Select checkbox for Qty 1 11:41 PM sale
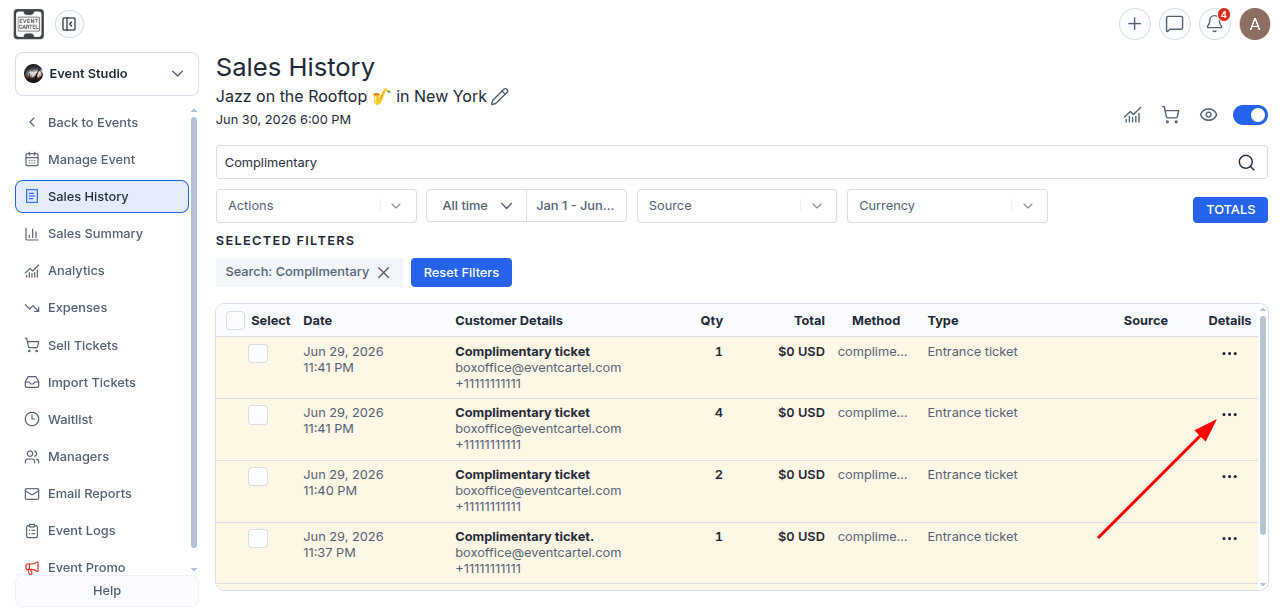 point(258,353)
